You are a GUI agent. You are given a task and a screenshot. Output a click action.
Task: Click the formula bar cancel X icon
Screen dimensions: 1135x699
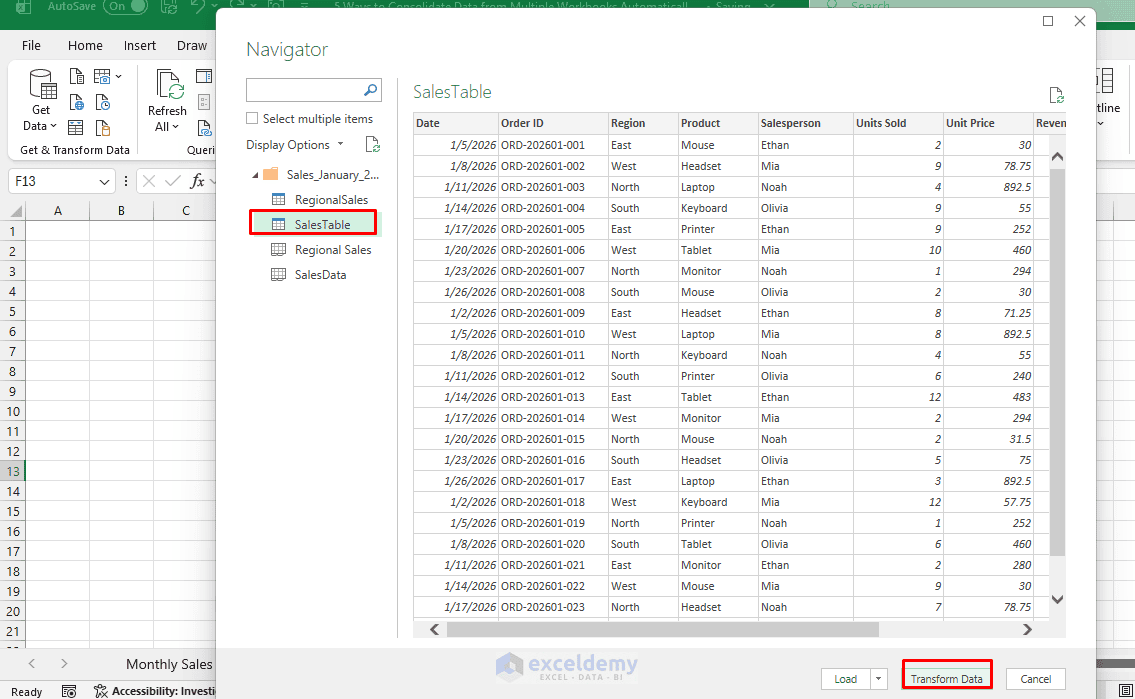click(149, 181)
